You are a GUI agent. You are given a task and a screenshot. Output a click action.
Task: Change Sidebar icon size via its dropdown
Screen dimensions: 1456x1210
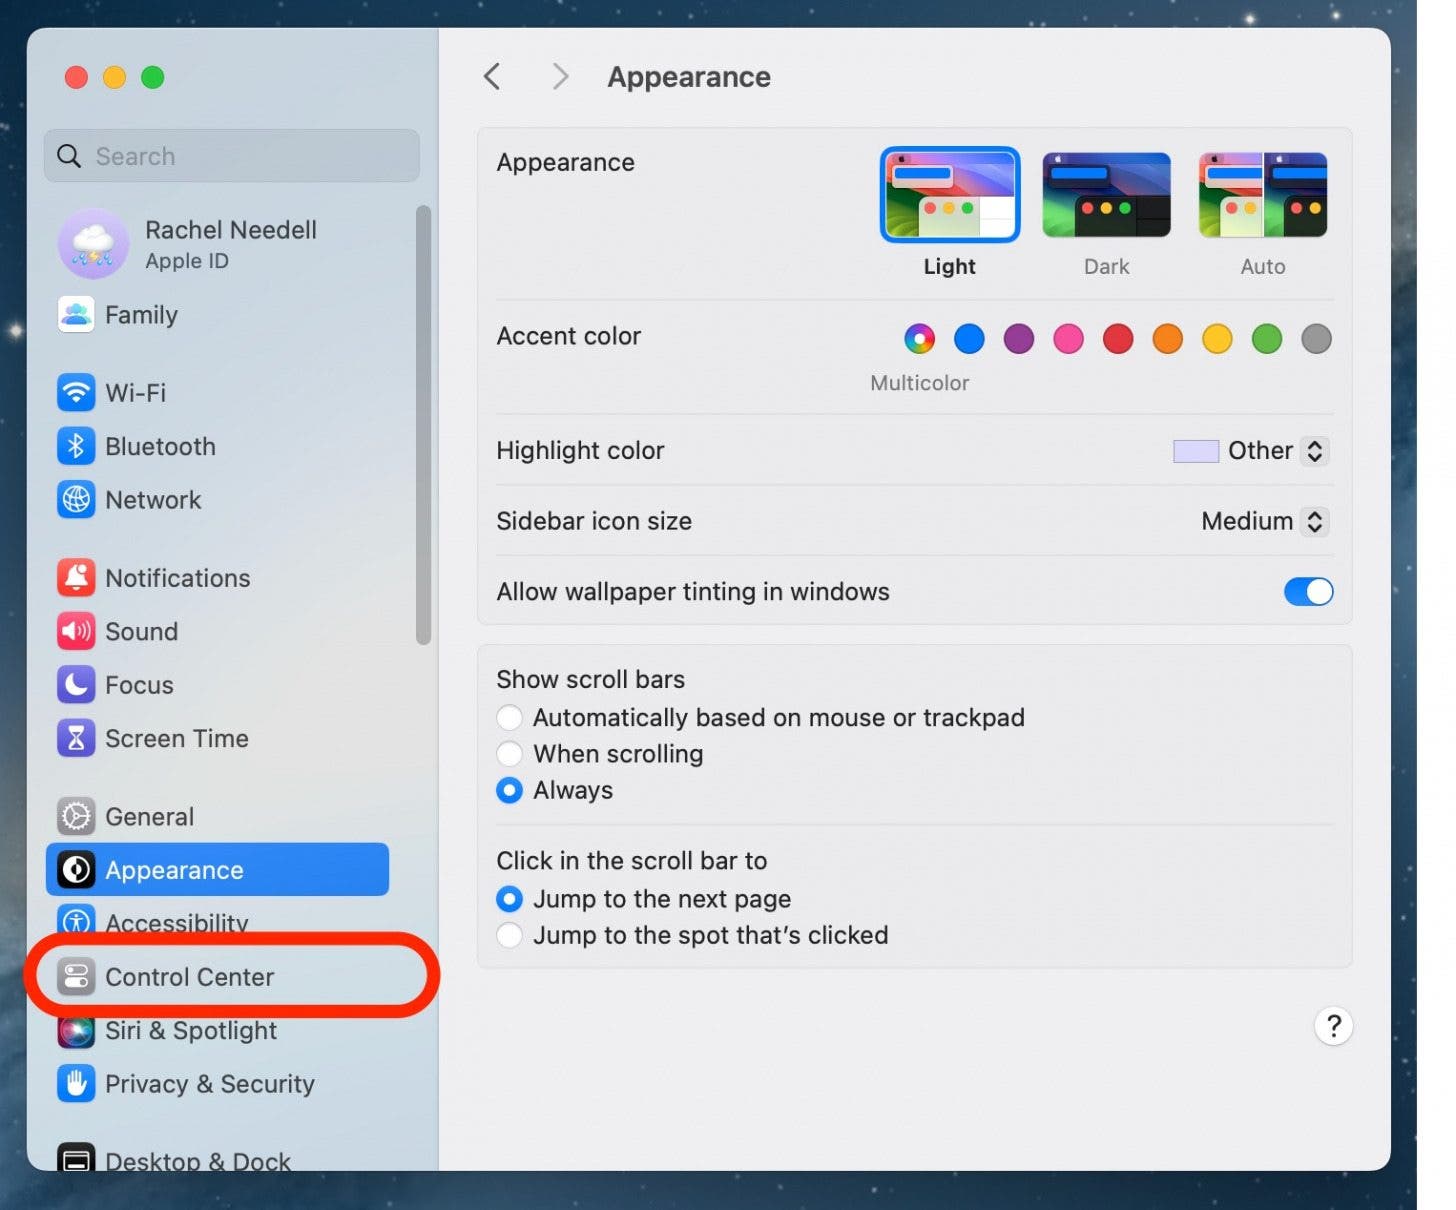point(1313,521)
